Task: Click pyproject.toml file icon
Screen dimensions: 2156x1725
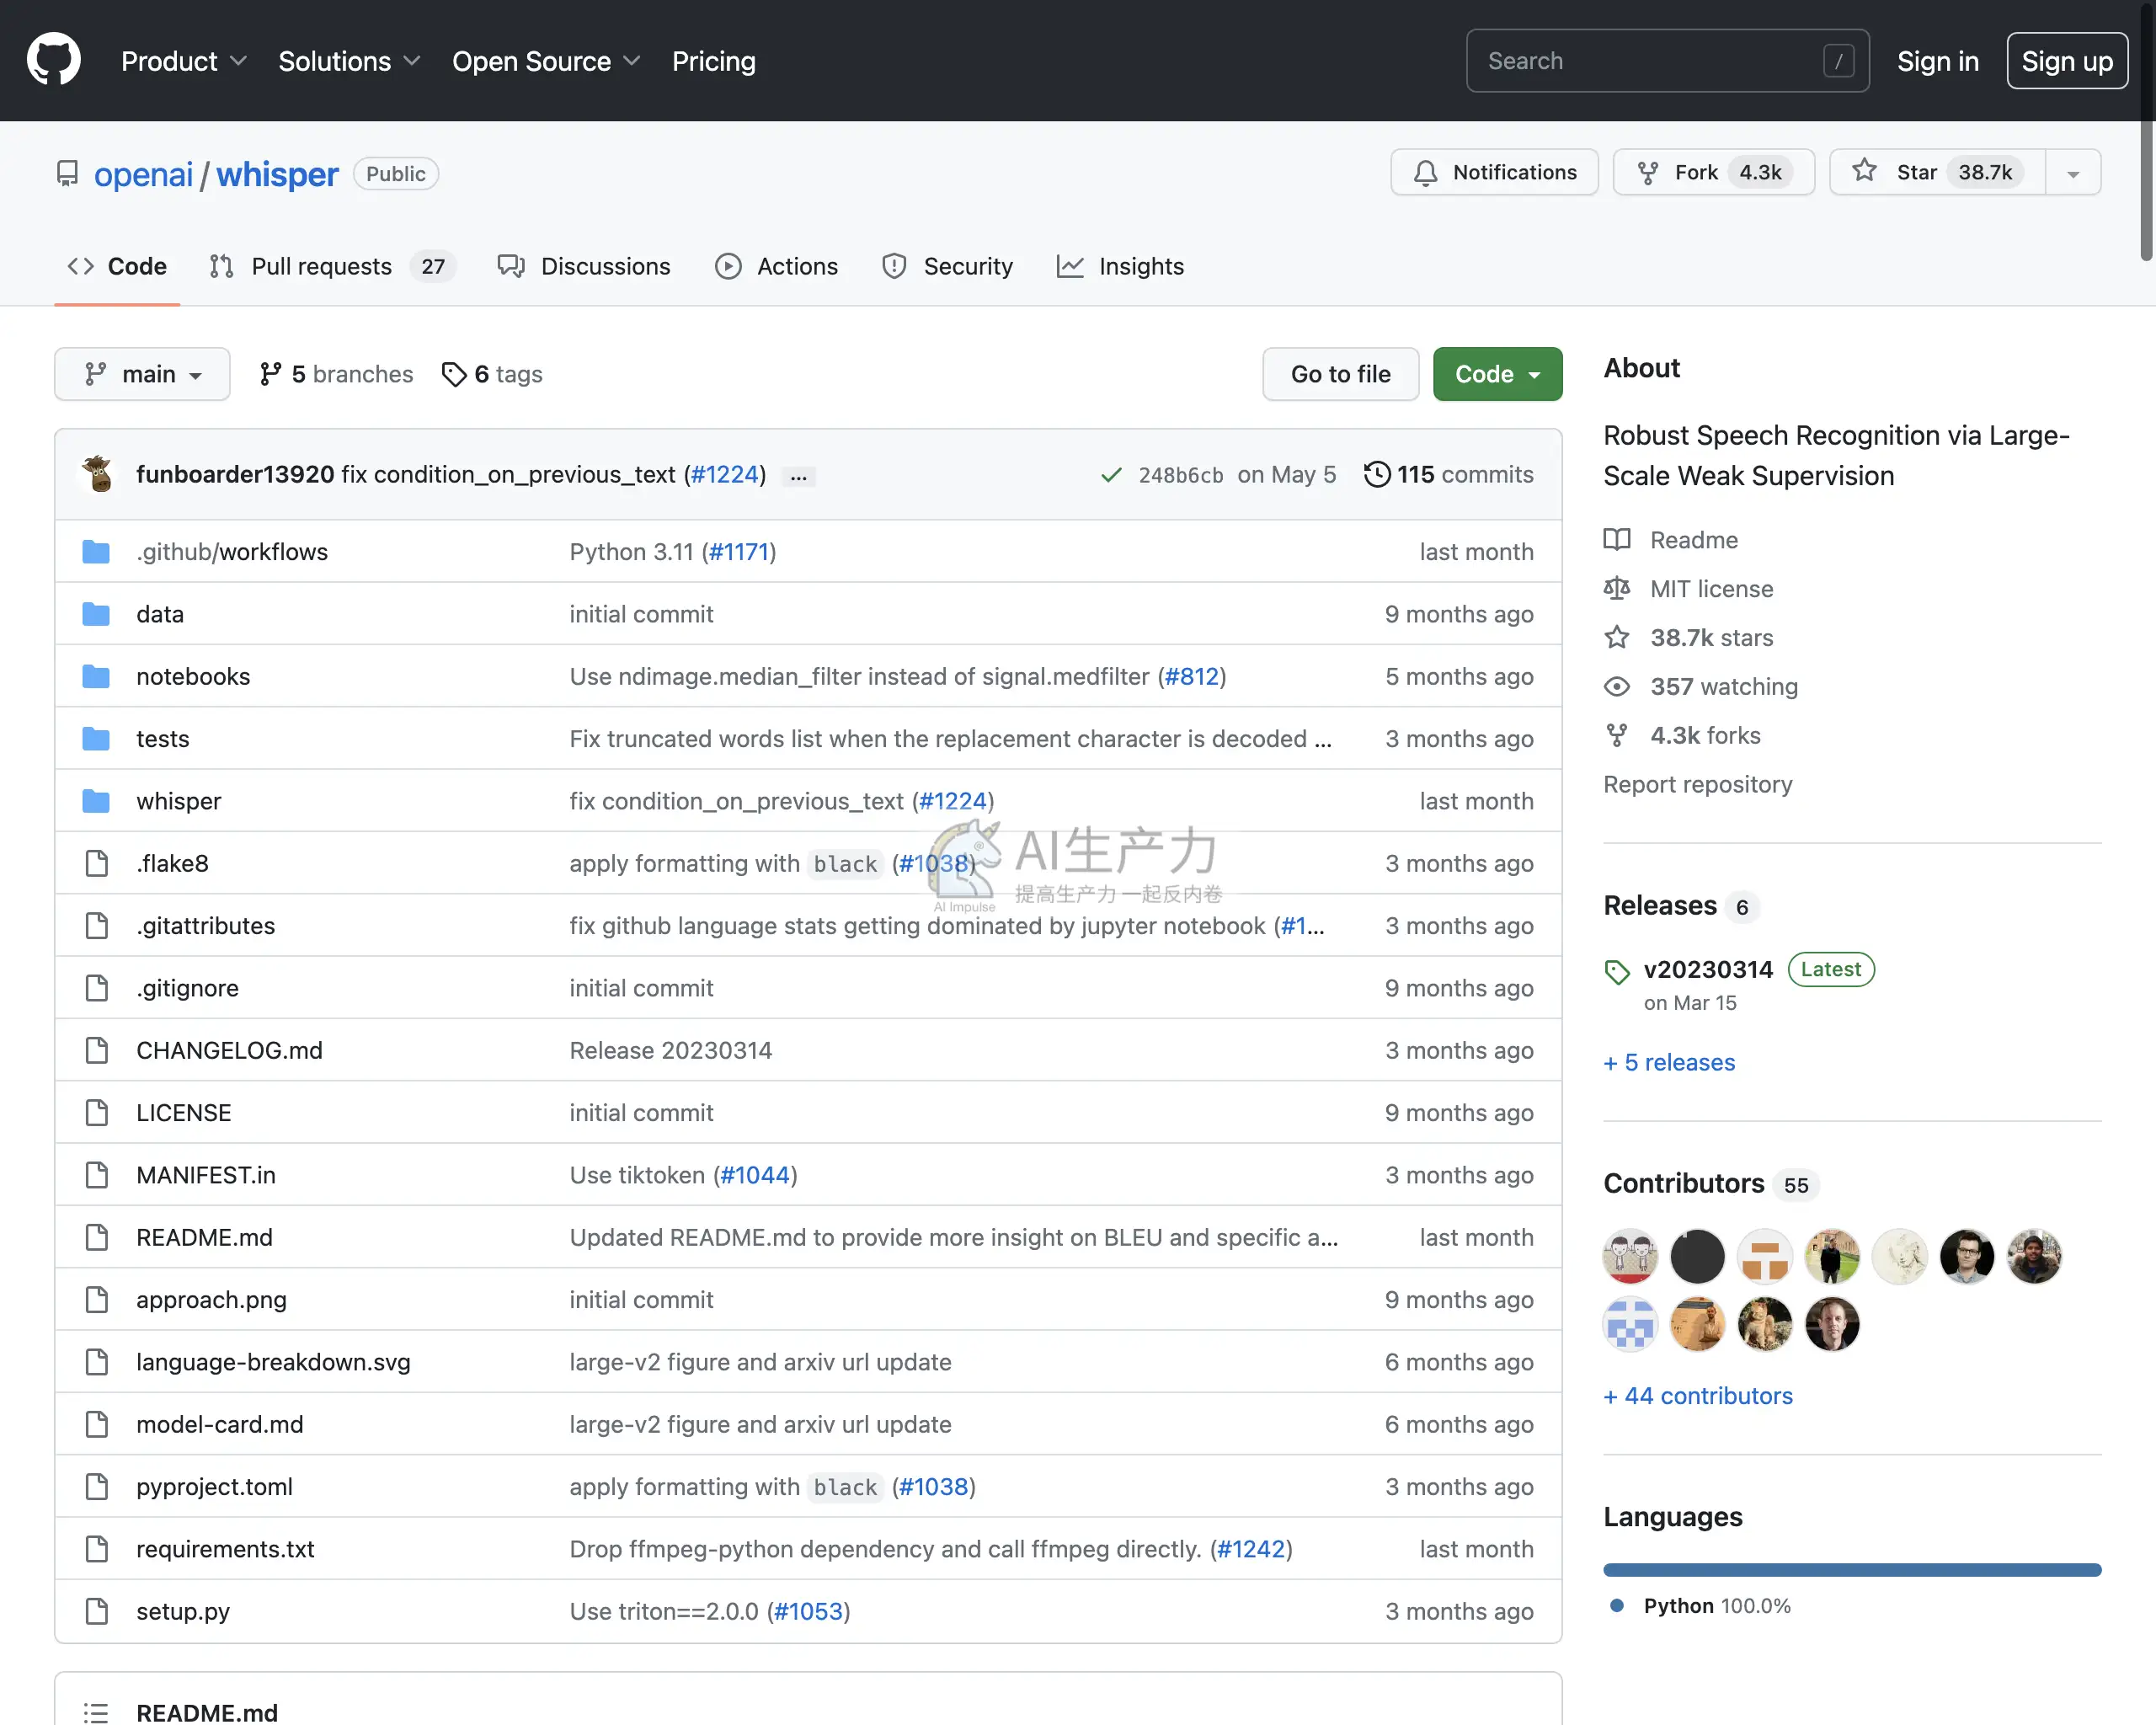Action: [96, 1487]
